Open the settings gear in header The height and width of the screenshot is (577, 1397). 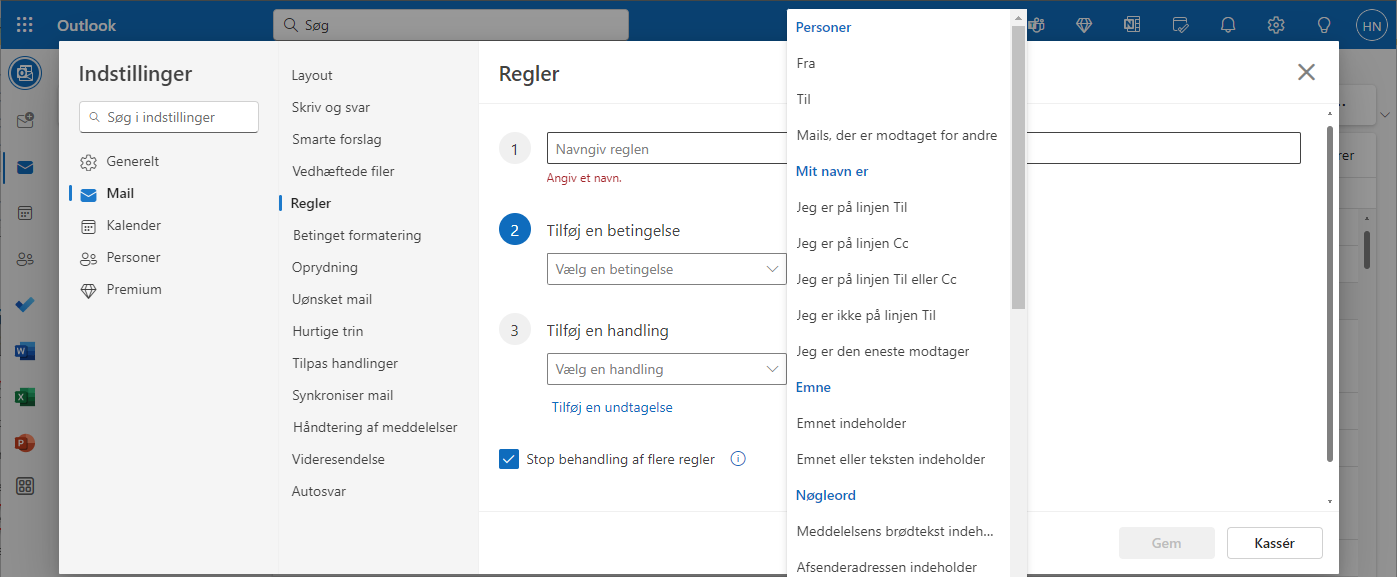[1276, 25]
